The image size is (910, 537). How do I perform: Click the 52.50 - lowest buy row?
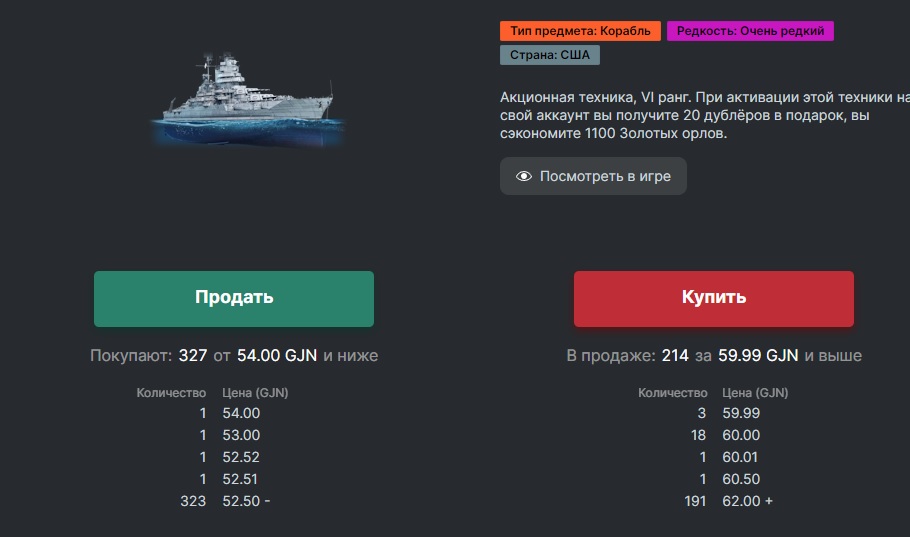pyautogui.click(x=225, y=501)
